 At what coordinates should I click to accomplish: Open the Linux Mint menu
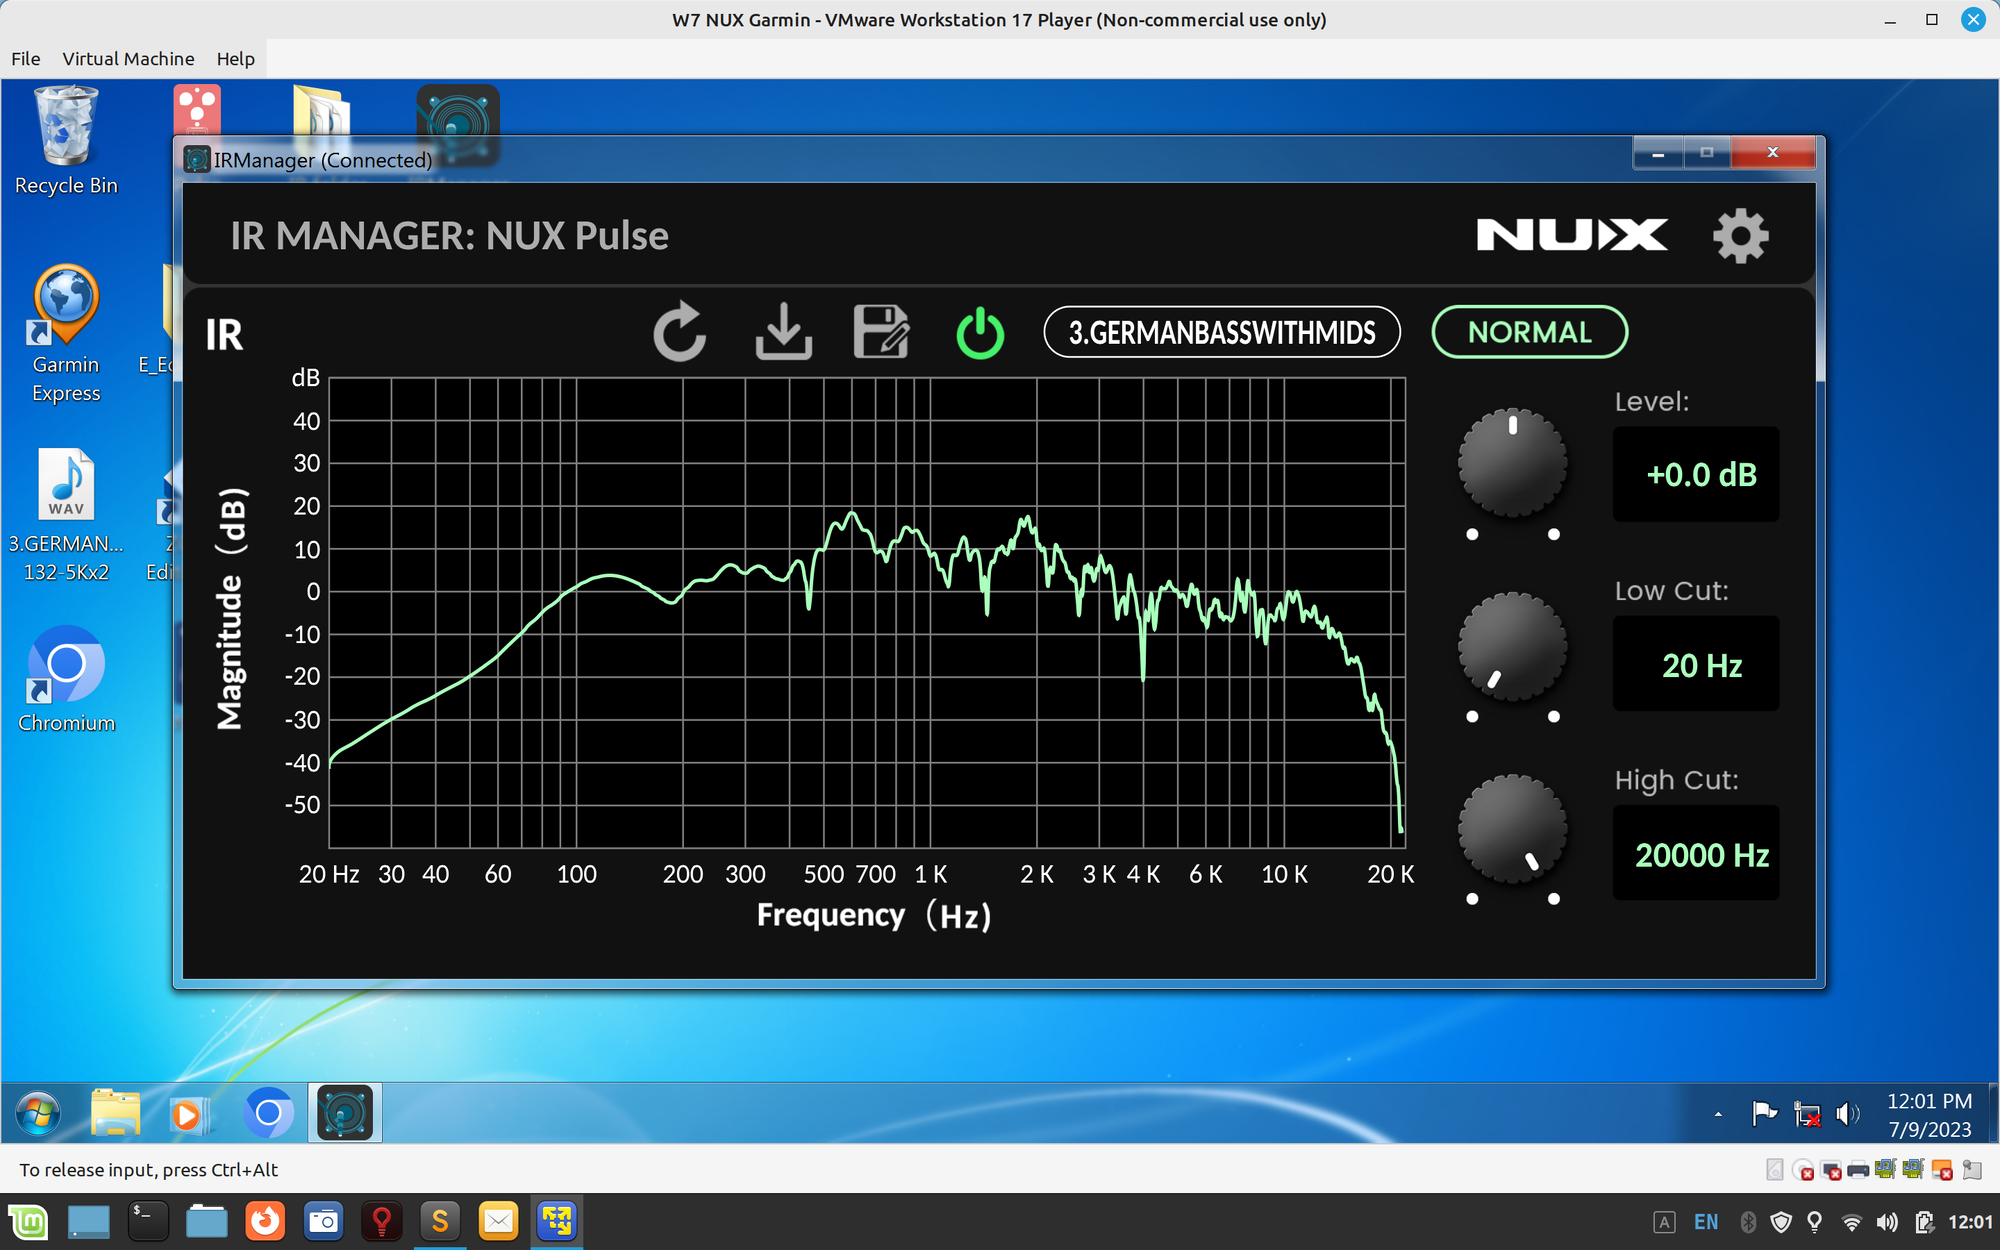(28, 1221)
